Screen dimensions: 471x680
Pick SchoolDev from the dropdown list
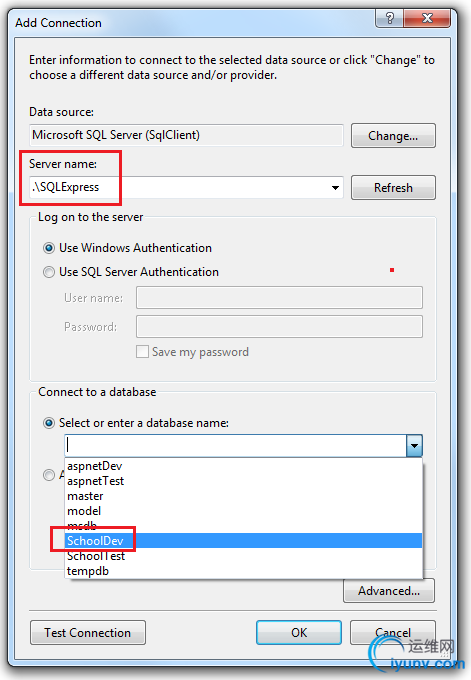click(x=244, y=541)
